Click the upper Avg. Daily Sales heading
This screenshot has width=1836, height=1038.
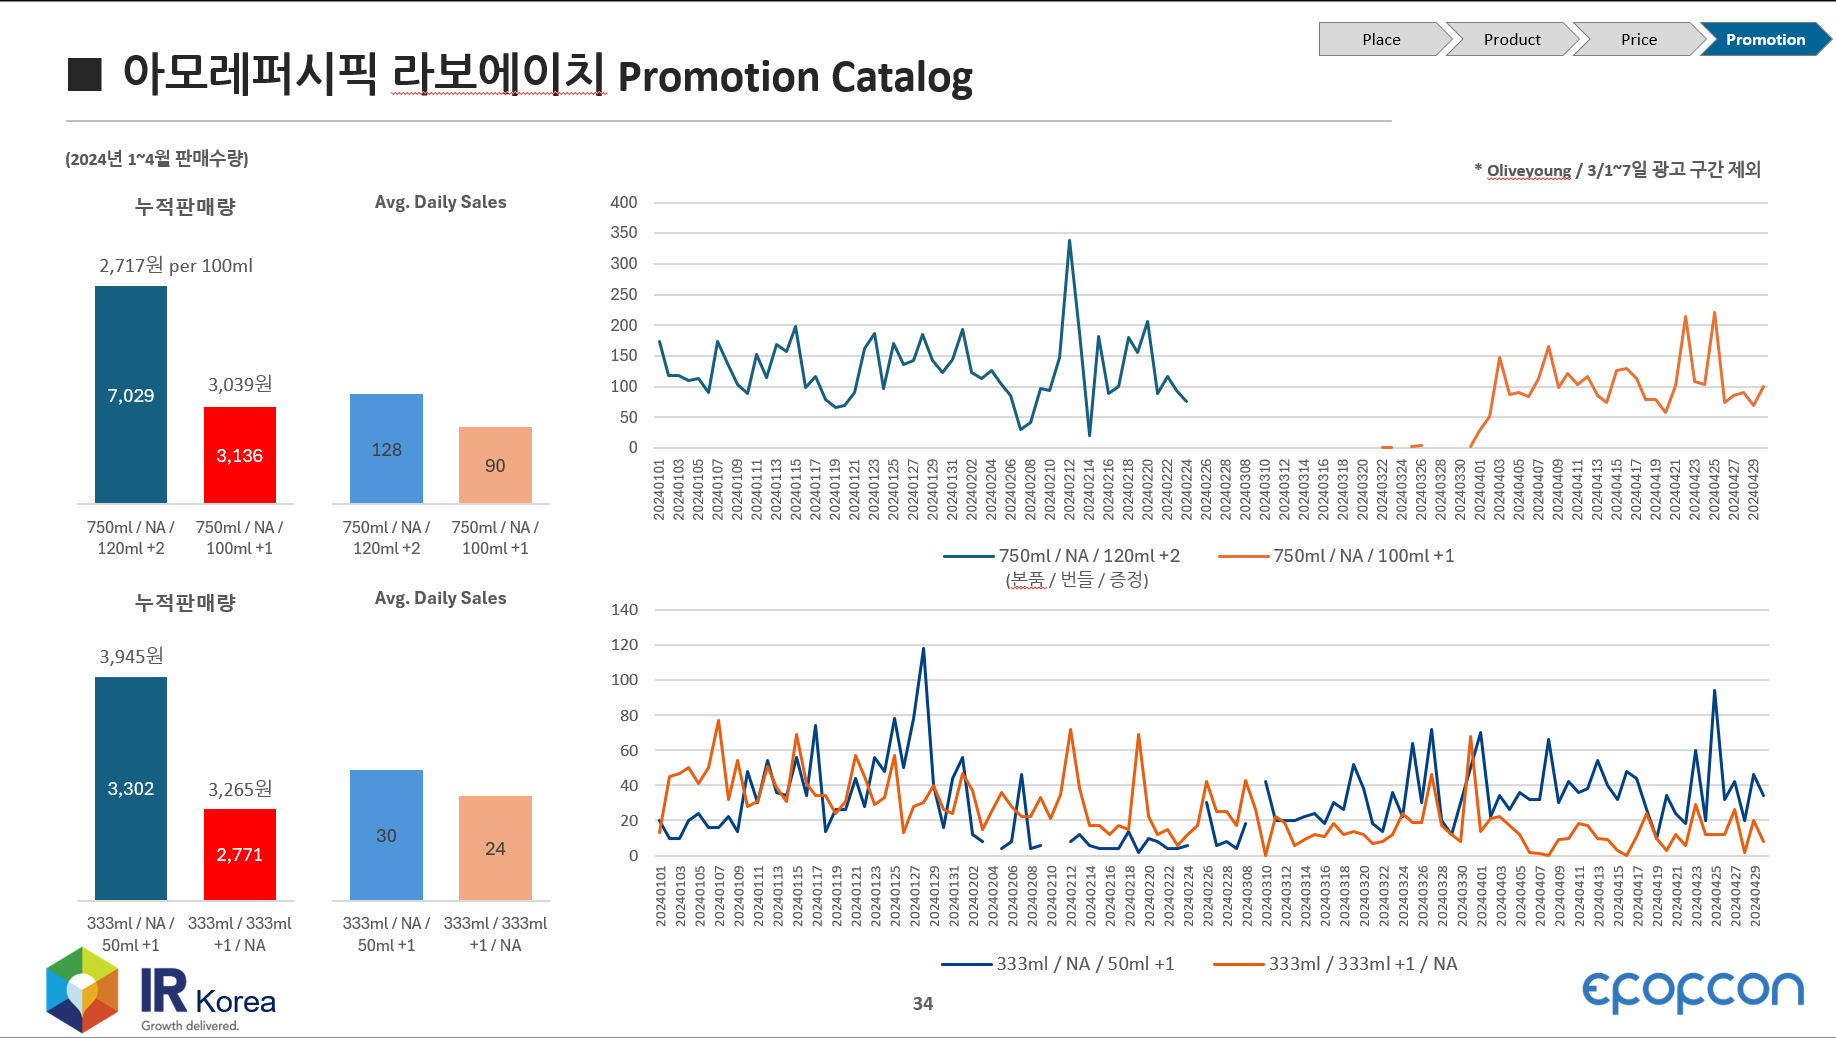440,202
